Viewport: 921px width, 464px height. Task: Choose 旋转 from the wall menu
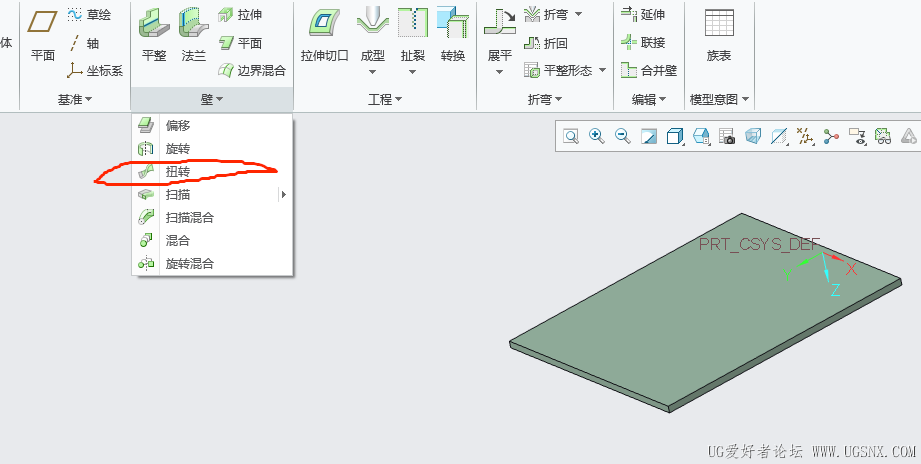click(x=211, y=149)
